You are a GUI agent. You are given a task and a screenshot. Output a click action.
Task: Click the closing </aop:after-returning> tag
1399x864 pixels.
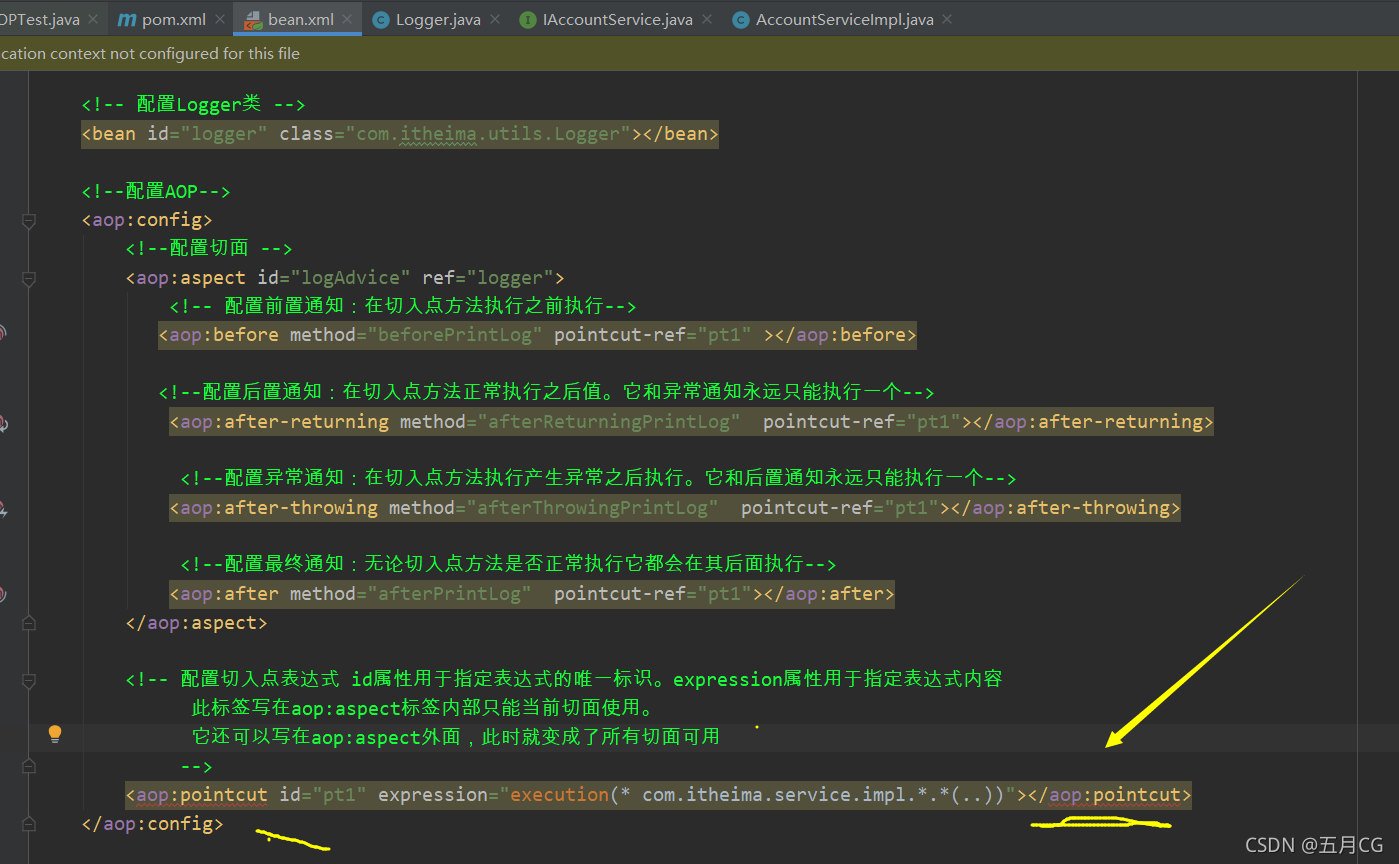click(1093, 422)
